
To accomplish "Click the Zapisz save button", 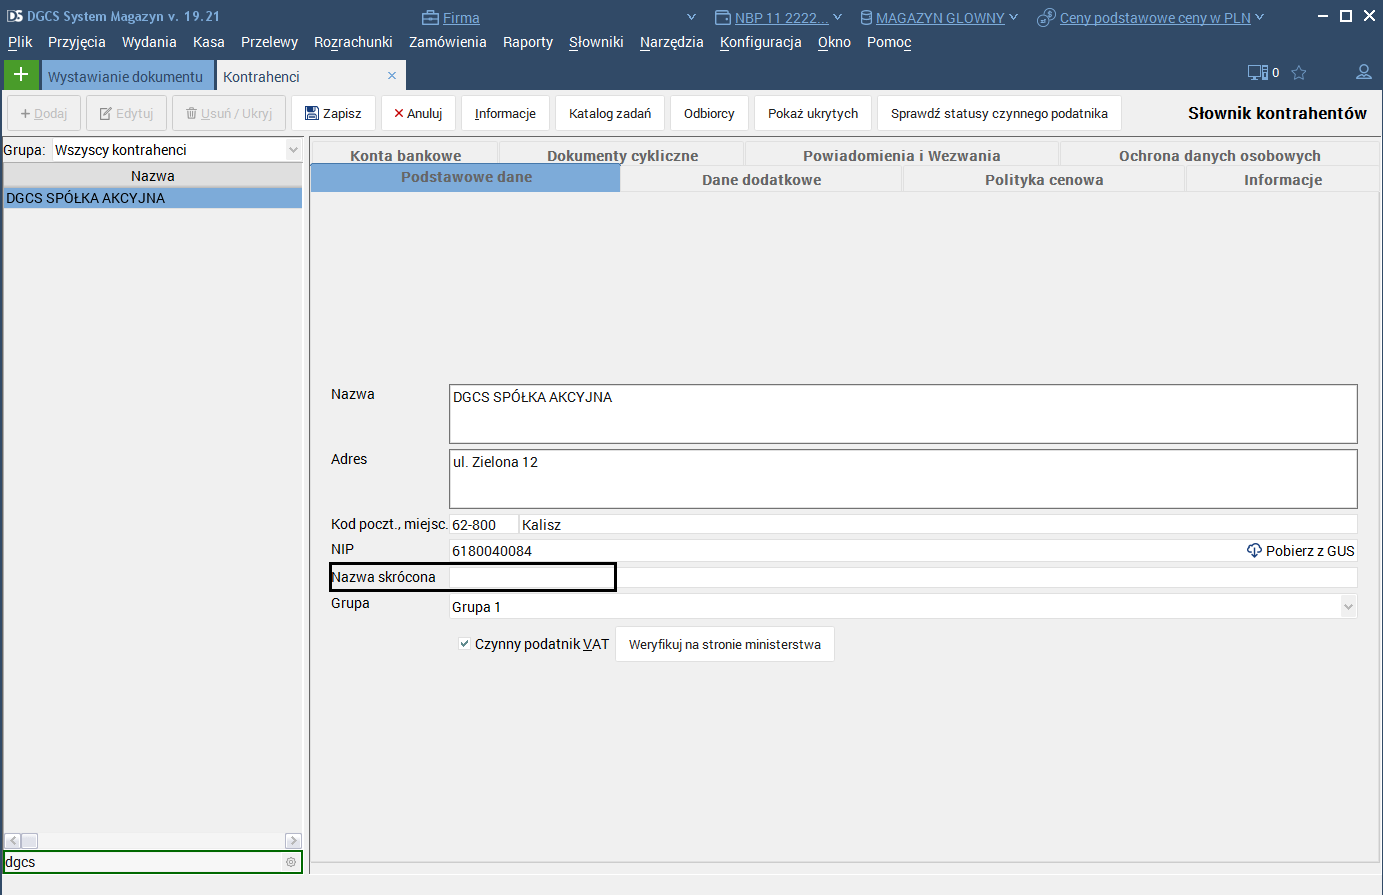I will tap(334, 113).
